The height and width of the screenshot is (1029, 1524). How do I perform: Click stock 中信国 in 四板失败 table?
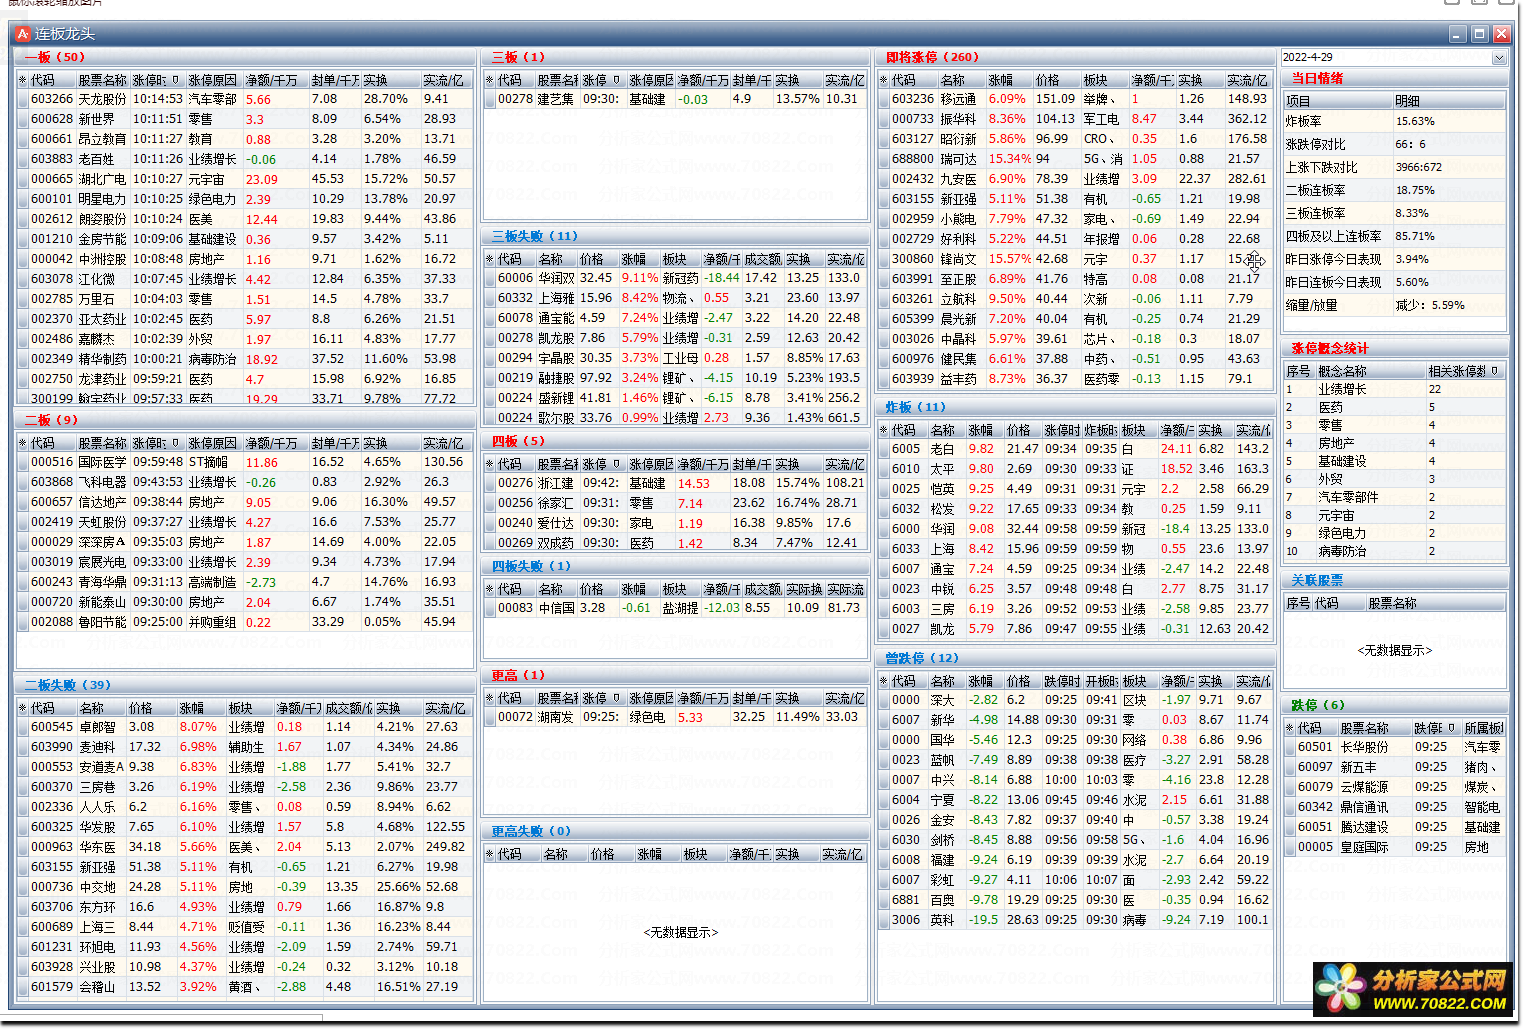[x=557, y=608]
